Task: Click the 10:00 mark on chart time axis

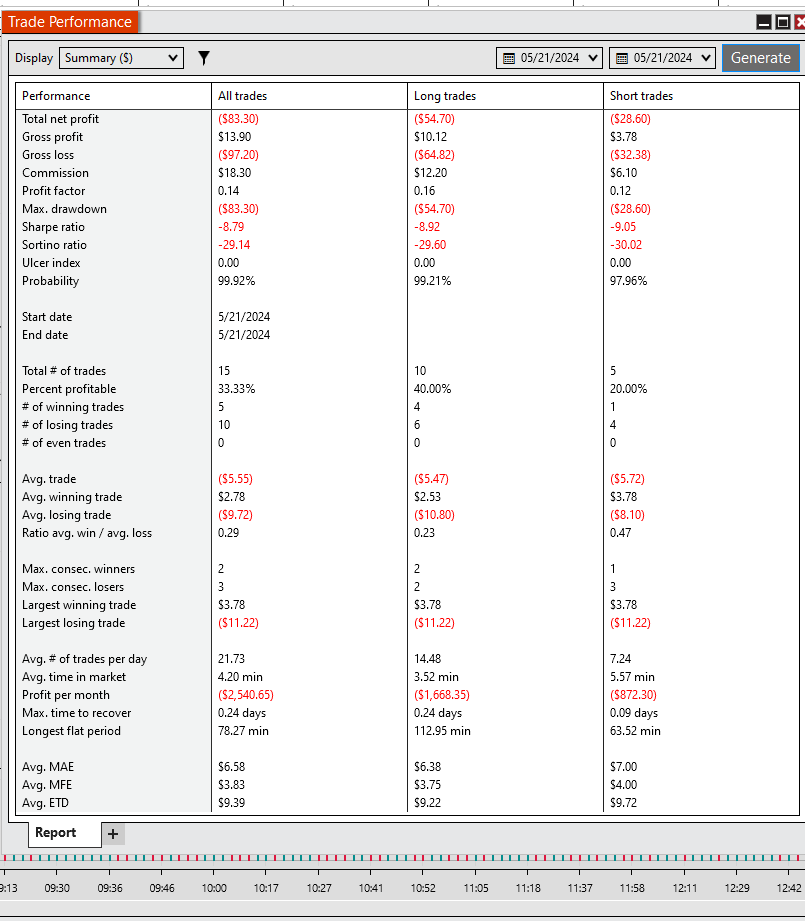Action: tap(214, 888)
